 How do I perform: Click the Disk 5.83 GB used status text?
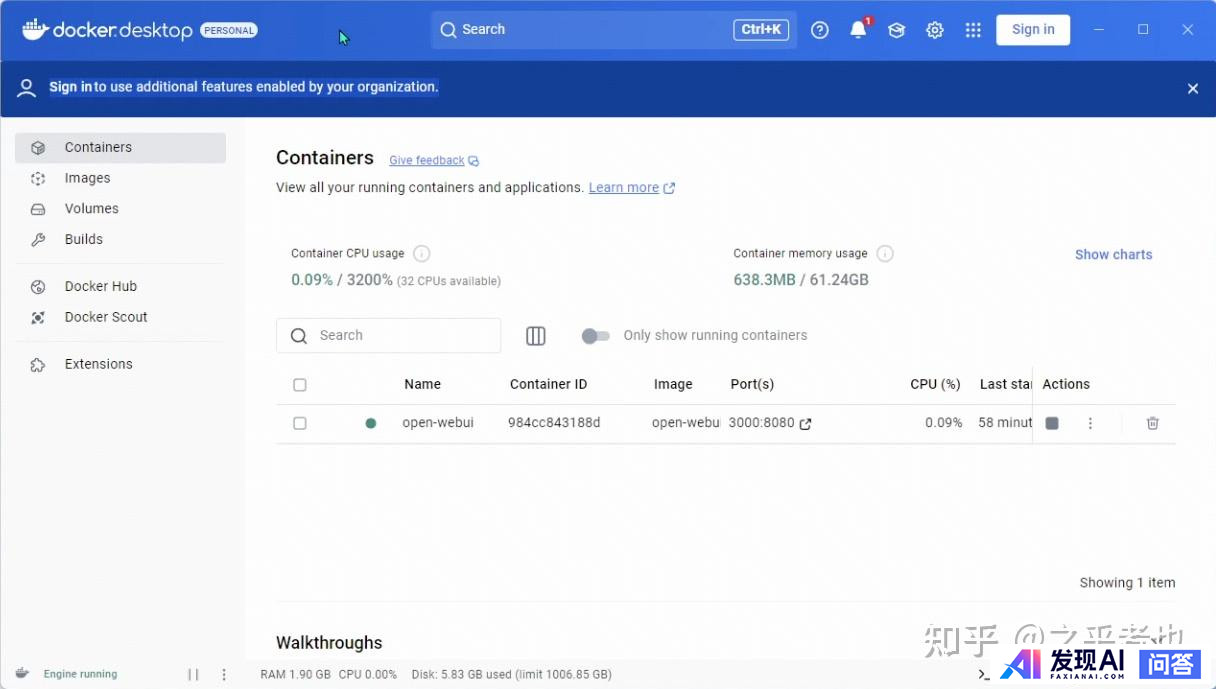point(511,675)
